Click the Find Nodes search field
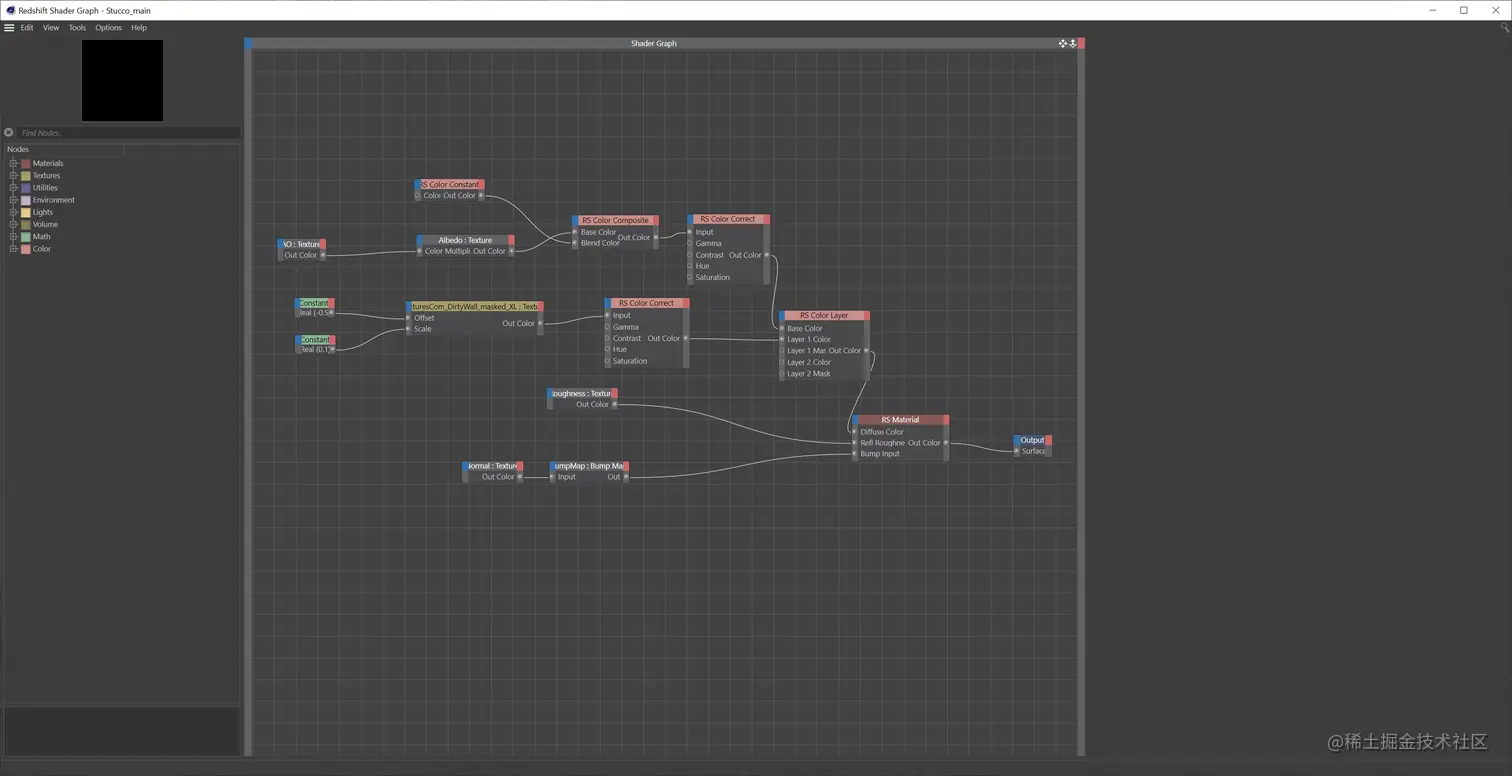 click(x=120, y=132)
